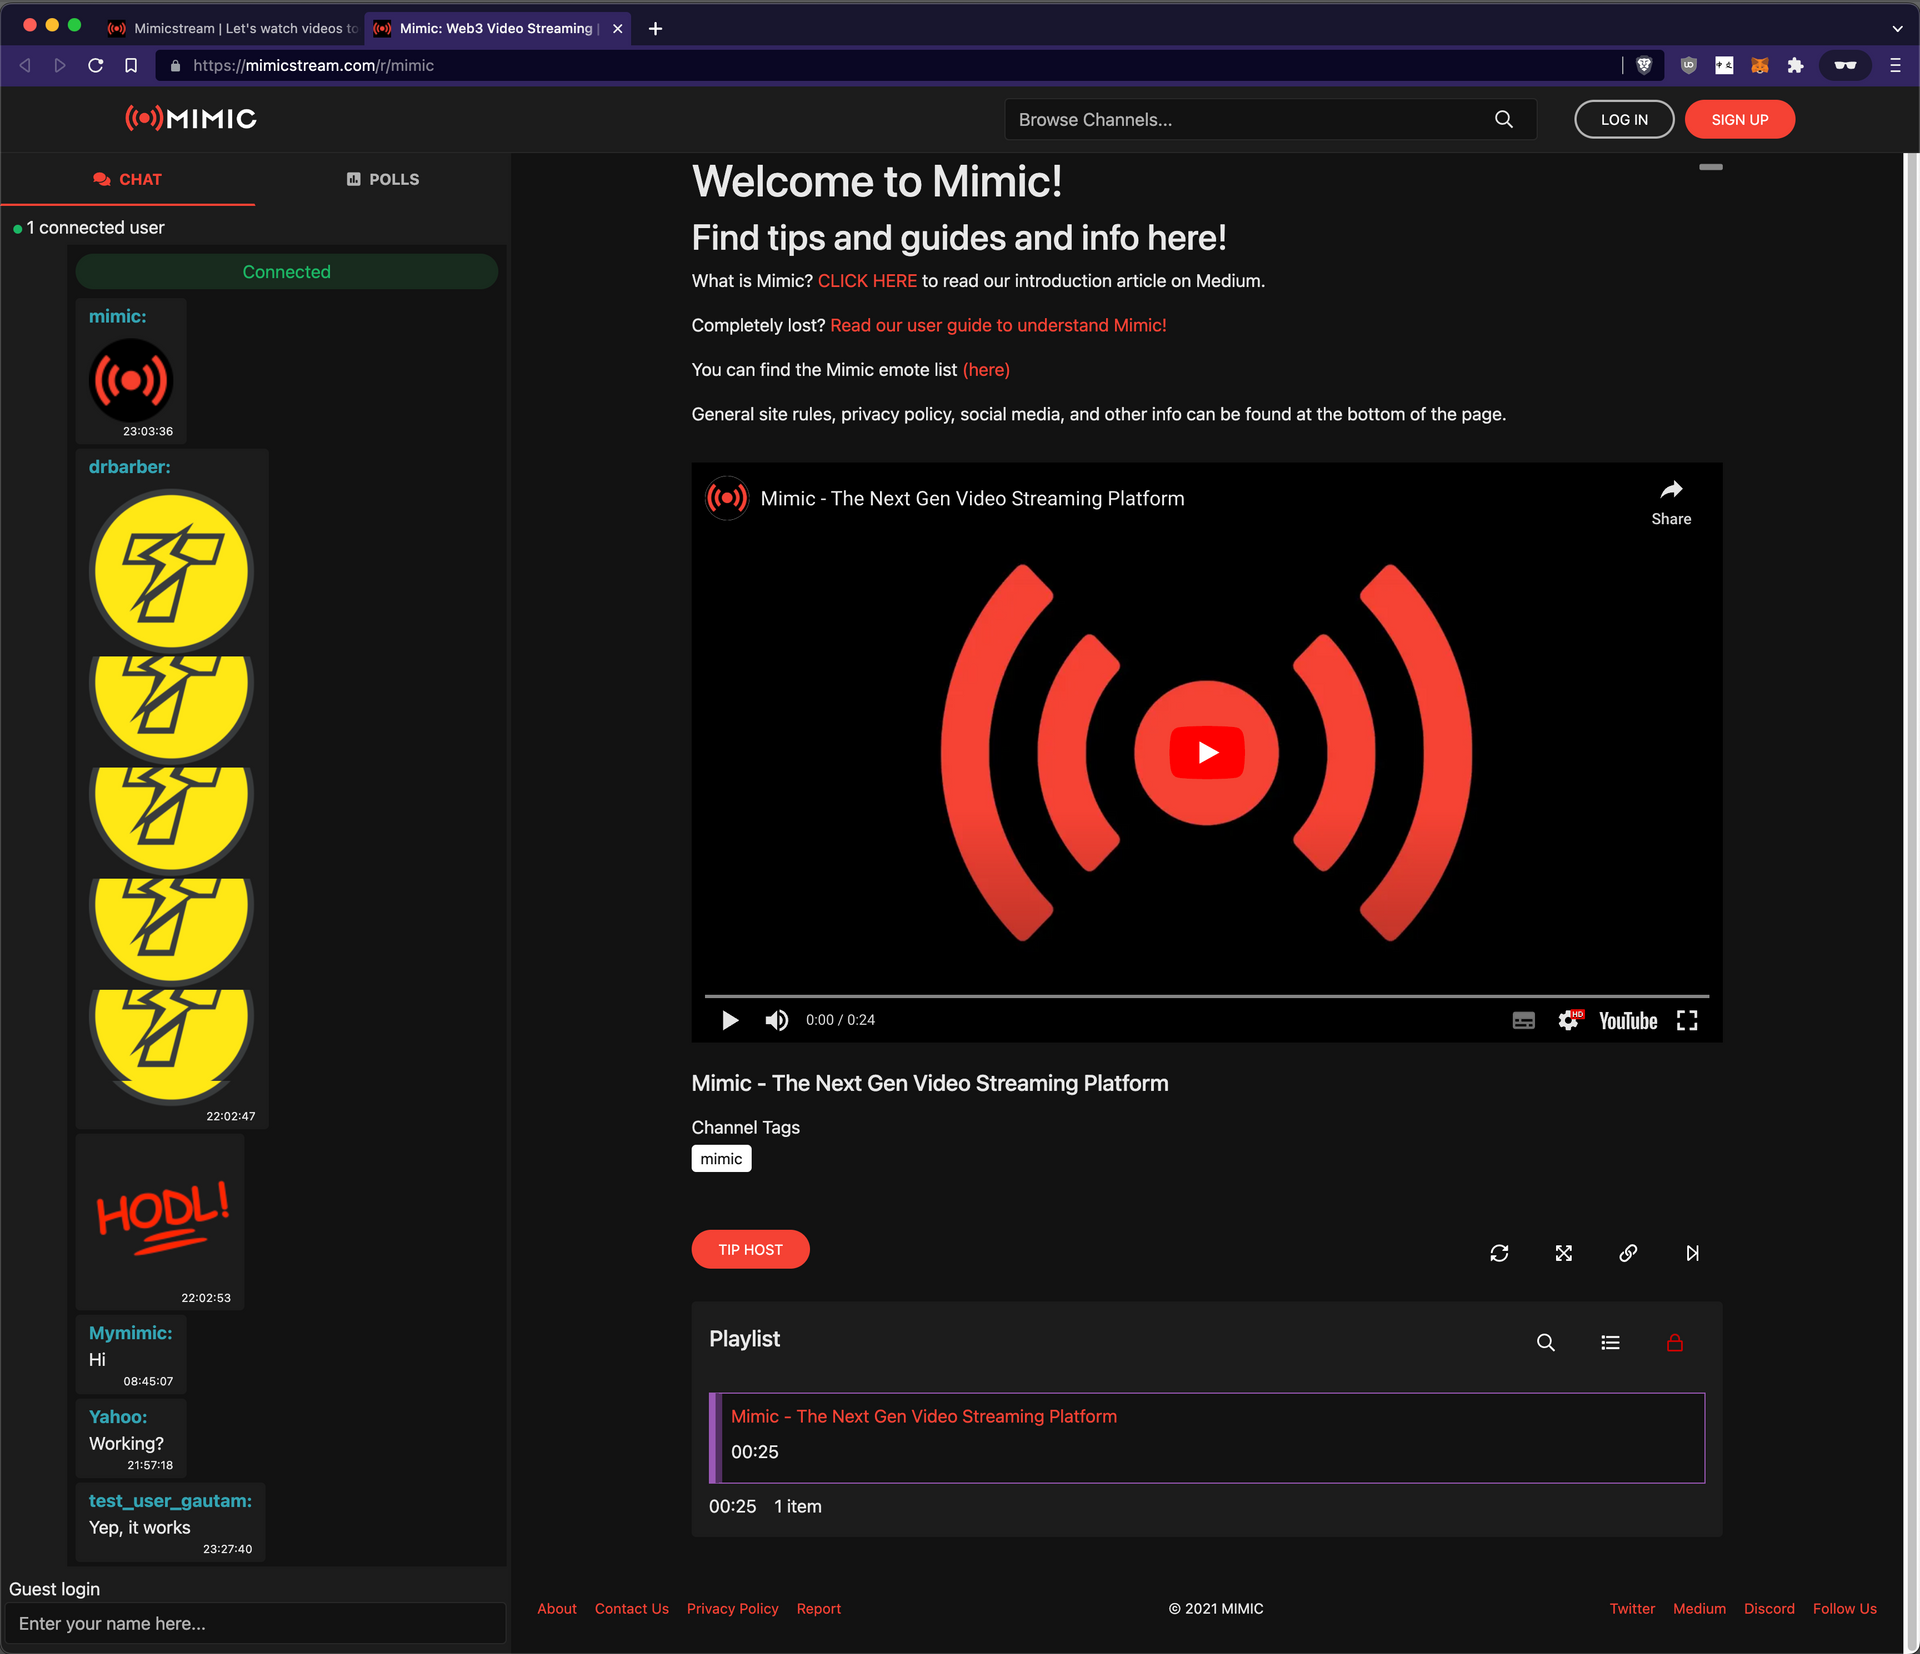Open the video quality settings gear
This screenshot has width=1920, height=1654.
[1568, 1020]
